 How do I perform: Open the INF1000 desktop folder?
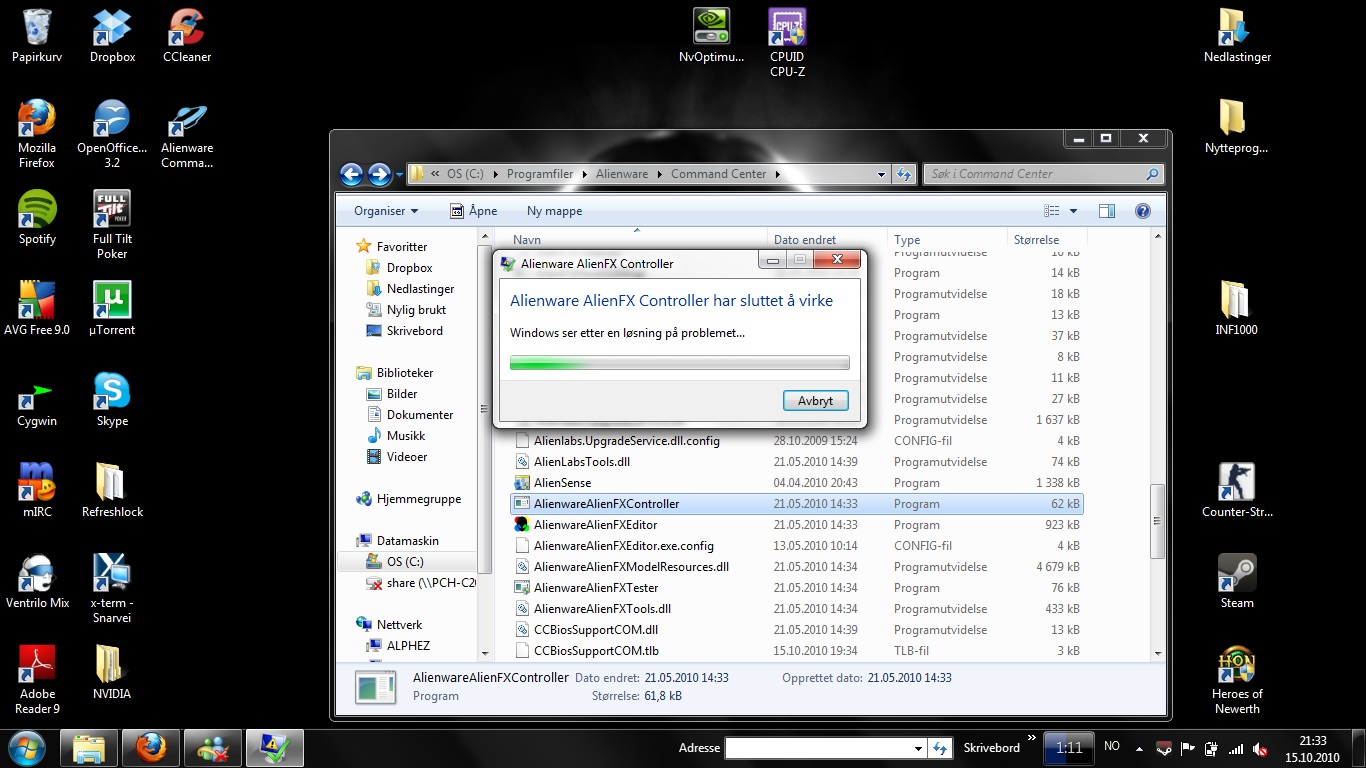(x=1237, y=308)
